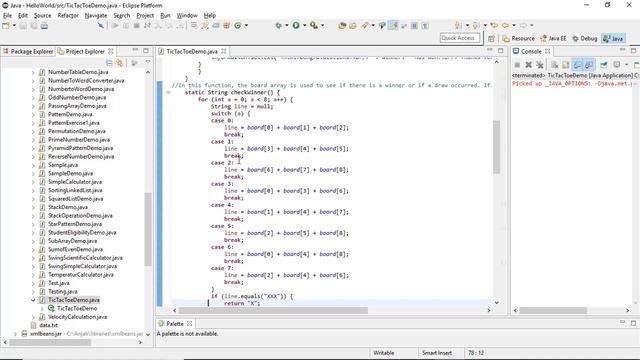Click Back navigation arrow in toolbar
The height and width of the screenshot is (360, 640).
pos(505,26)
